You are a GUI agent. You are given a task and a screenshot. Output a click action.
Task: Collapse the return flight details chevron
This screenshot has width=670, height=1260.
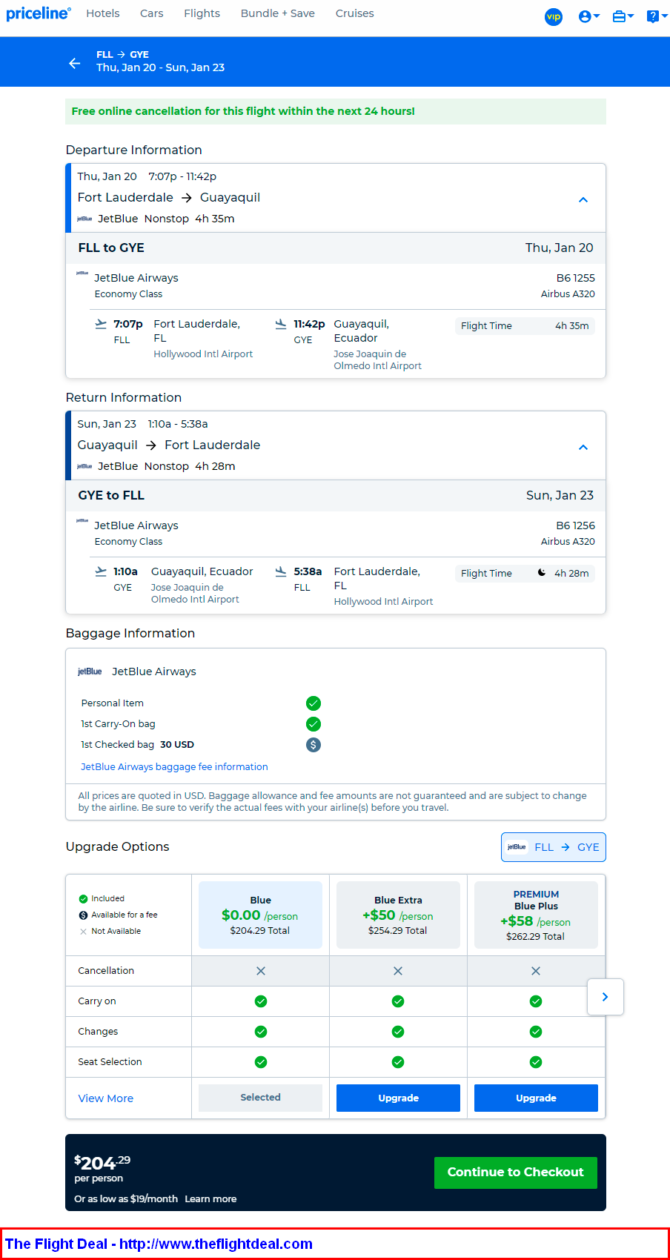click(x=583, y=447)
